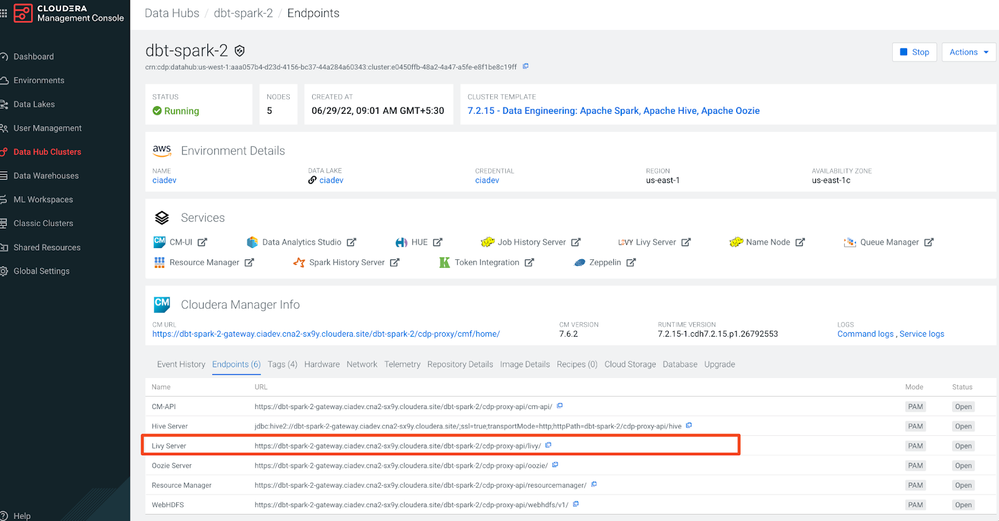
Task: Copy the cluster CRN with copy icon
Action: click(x=526, y=66)
